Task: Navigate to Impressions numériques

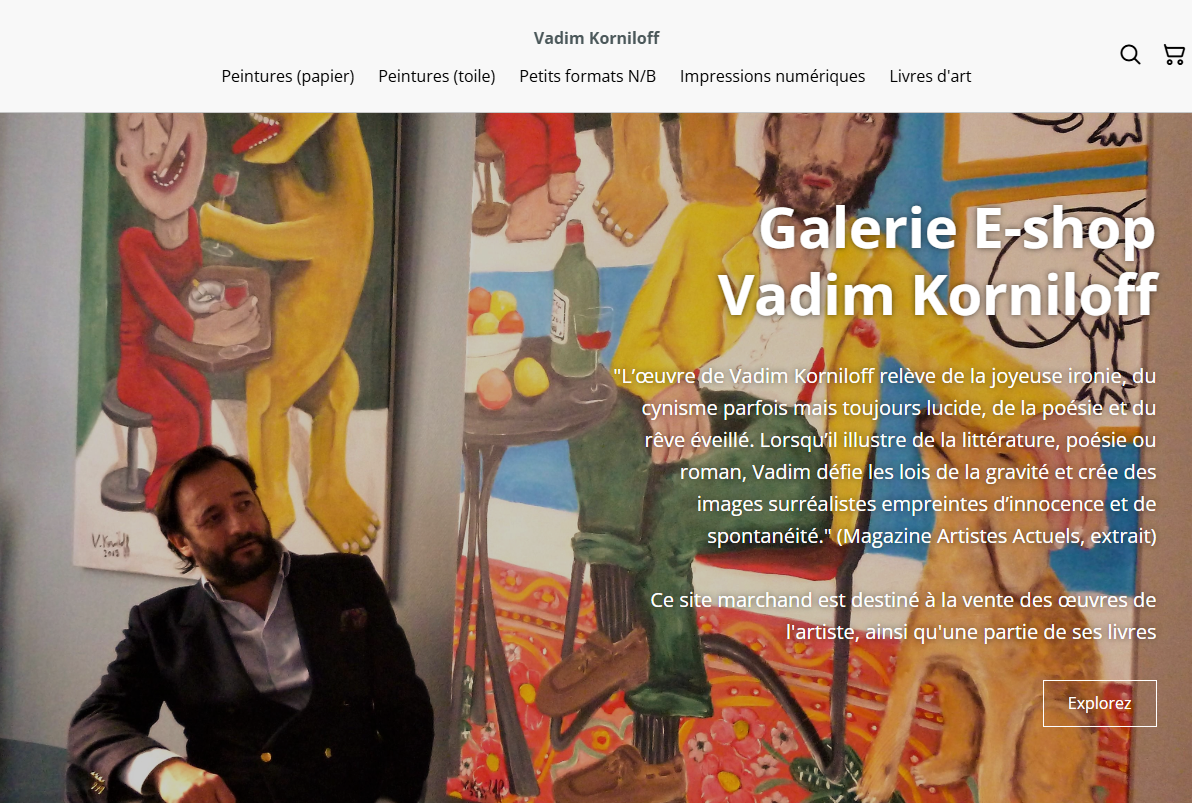Action: pos(772,76)
